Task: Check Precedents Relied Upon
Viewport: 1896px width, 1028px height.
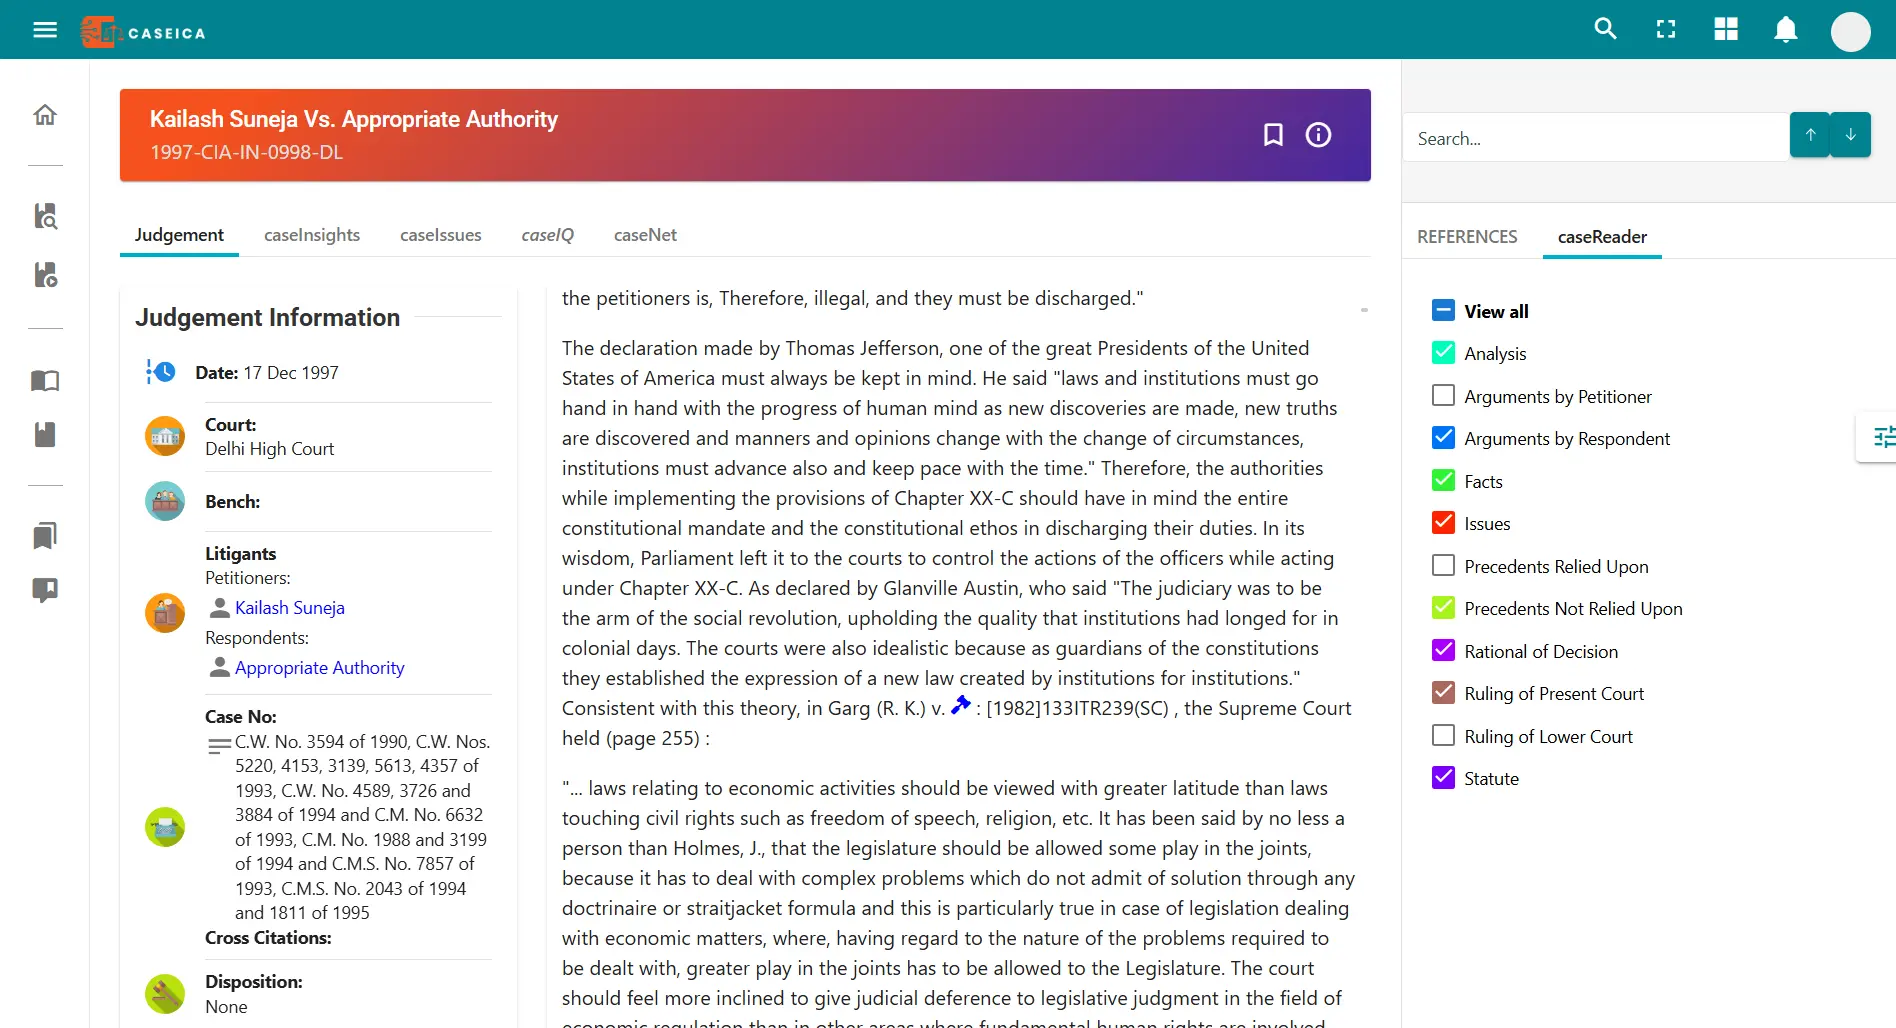Action: [x=1443, y=565]
